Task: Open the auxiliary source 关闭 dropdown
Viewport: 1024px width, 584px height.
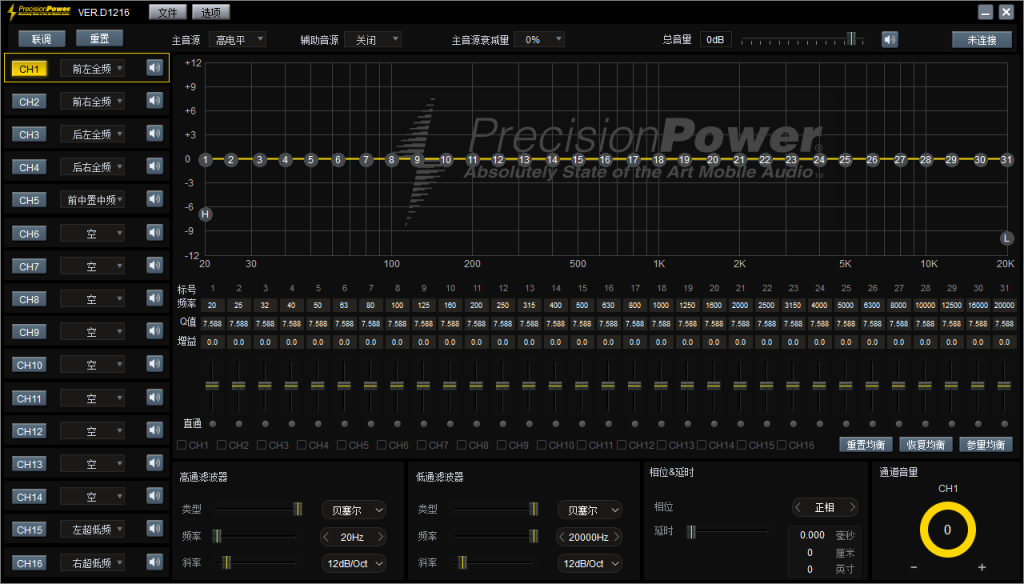Action: 373,40
